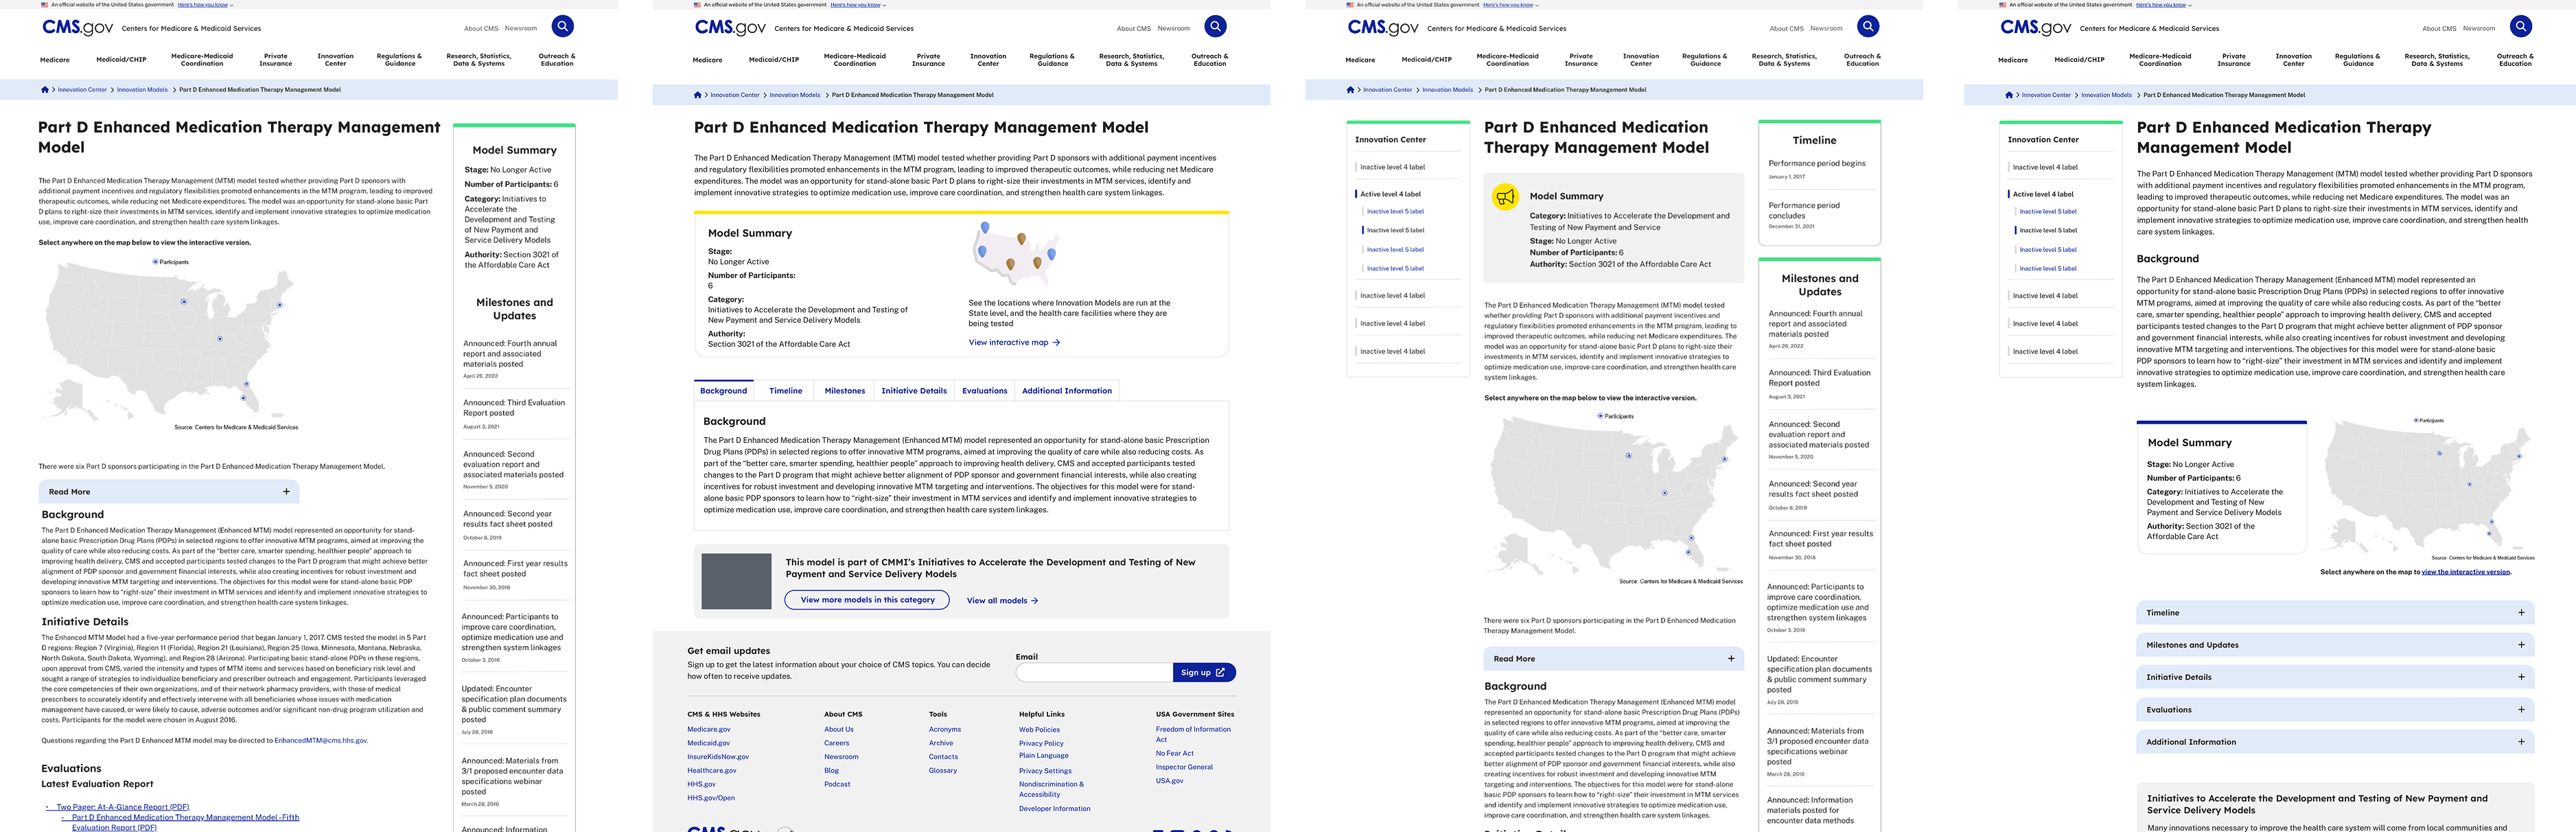Screen dimensions: 2576x832
Task: Click arrow icon after View interactive map
Action: (1056, 342)
